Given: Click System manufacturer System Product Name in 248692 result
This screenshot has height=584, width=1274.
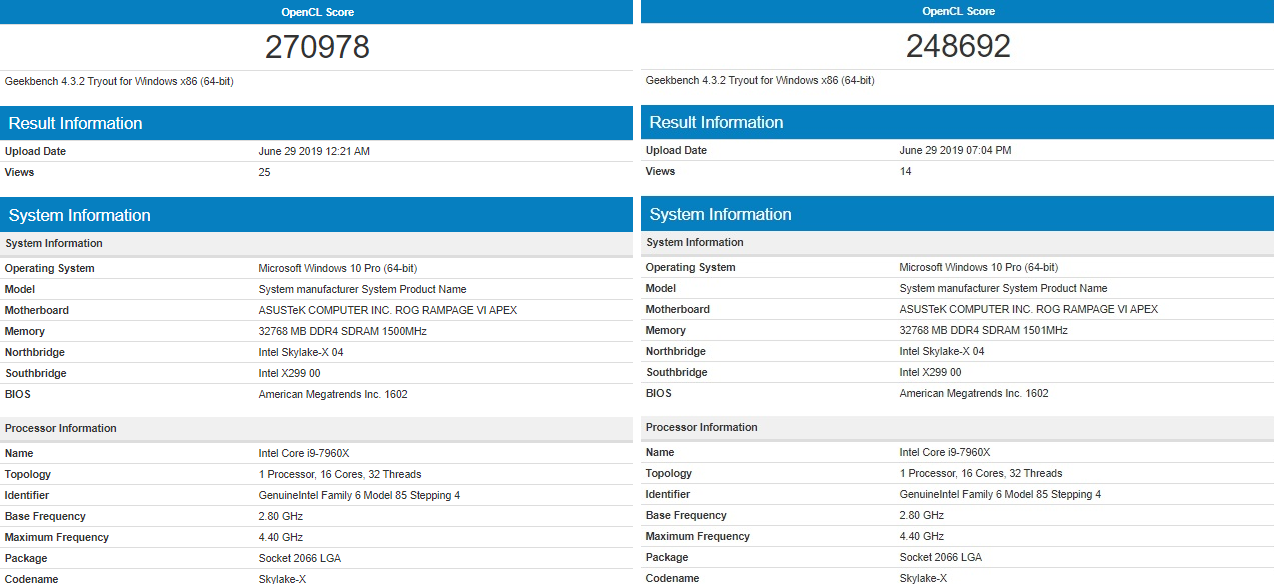Looking at the screenshot, I should [1003, 288].
